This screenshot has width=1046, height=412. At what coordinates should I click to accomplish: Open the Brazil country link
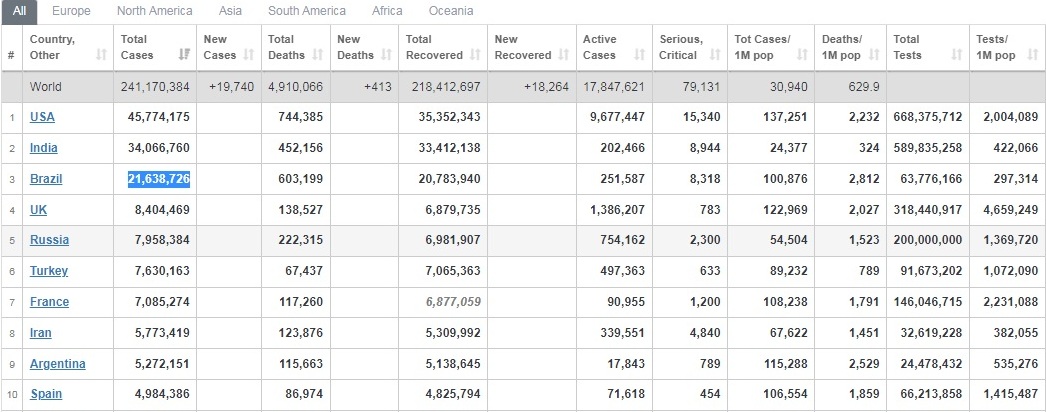click(x=46, y=179)
